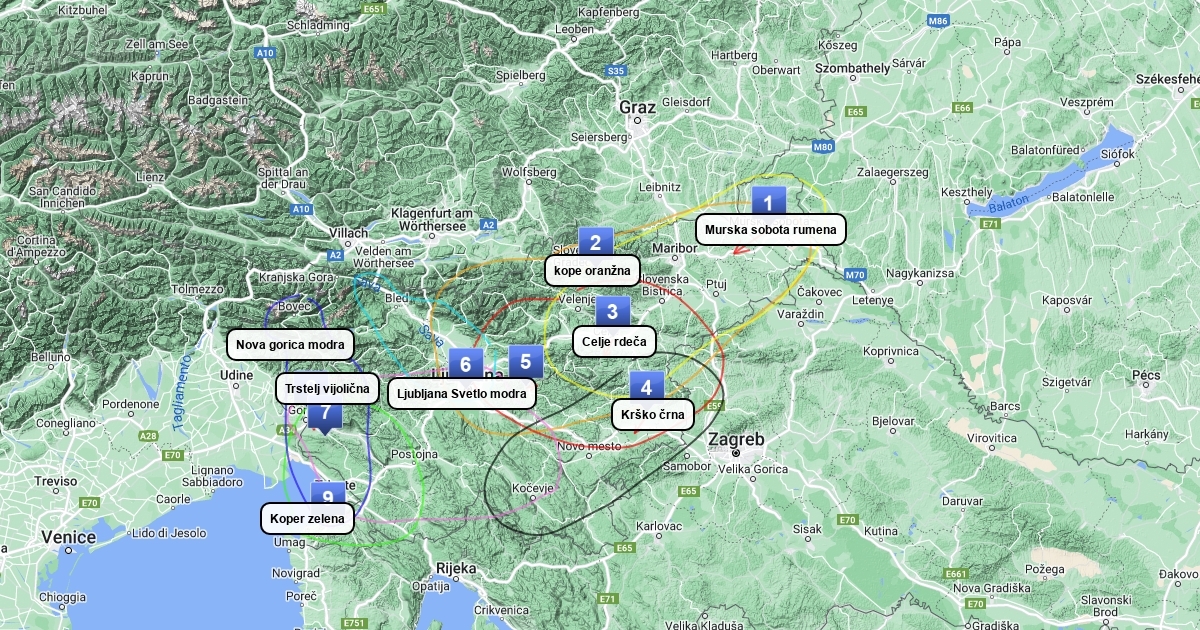The image size is (1200, 630).
Task: Open the Murska sobota rumena label
Action: click(x=770, y=229)
